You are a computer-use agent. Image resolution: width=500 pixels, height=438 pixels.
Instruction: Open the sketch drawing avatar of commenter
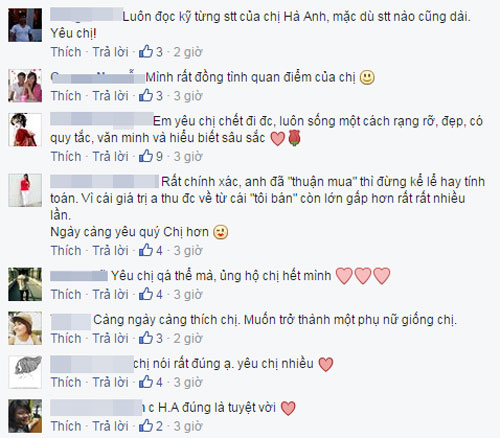click(25, 372)
